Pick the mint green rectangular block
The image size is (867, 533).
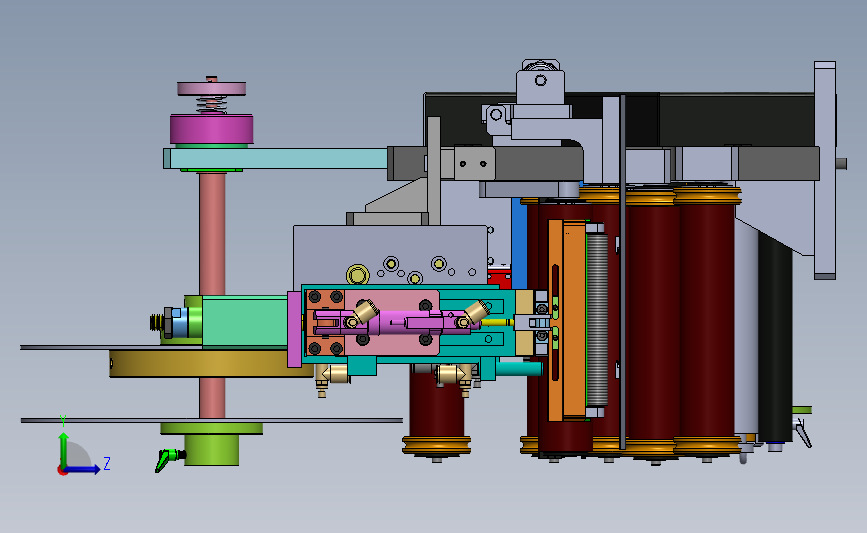click(x=245, y=322)
